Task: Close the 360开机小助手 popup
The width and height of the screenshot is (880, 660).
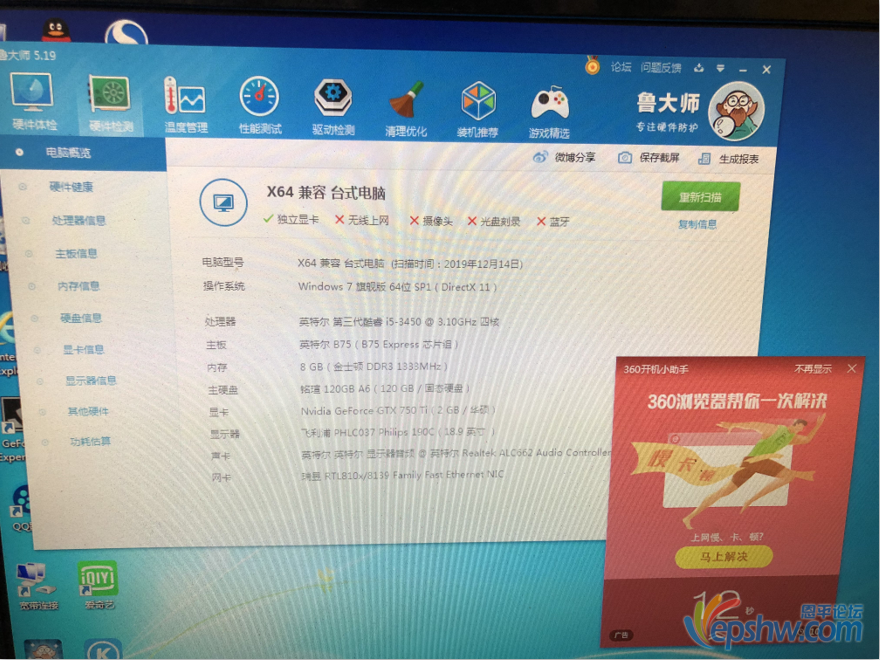Action: tap(851, 369)
